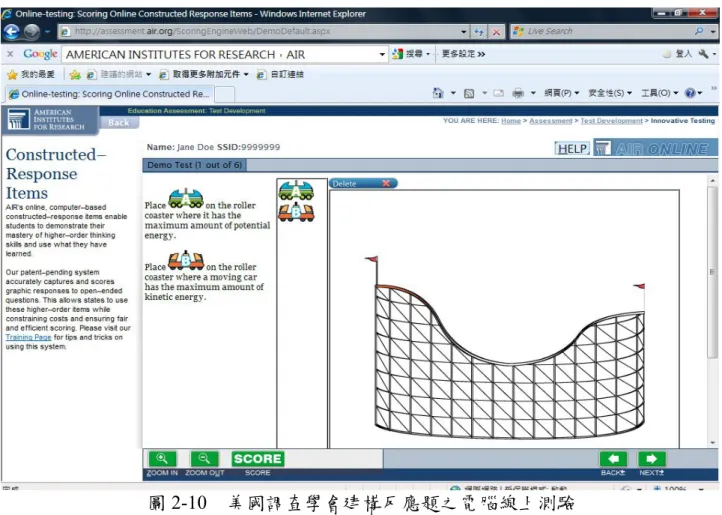Open the Training Page link

tap(29, 337)
